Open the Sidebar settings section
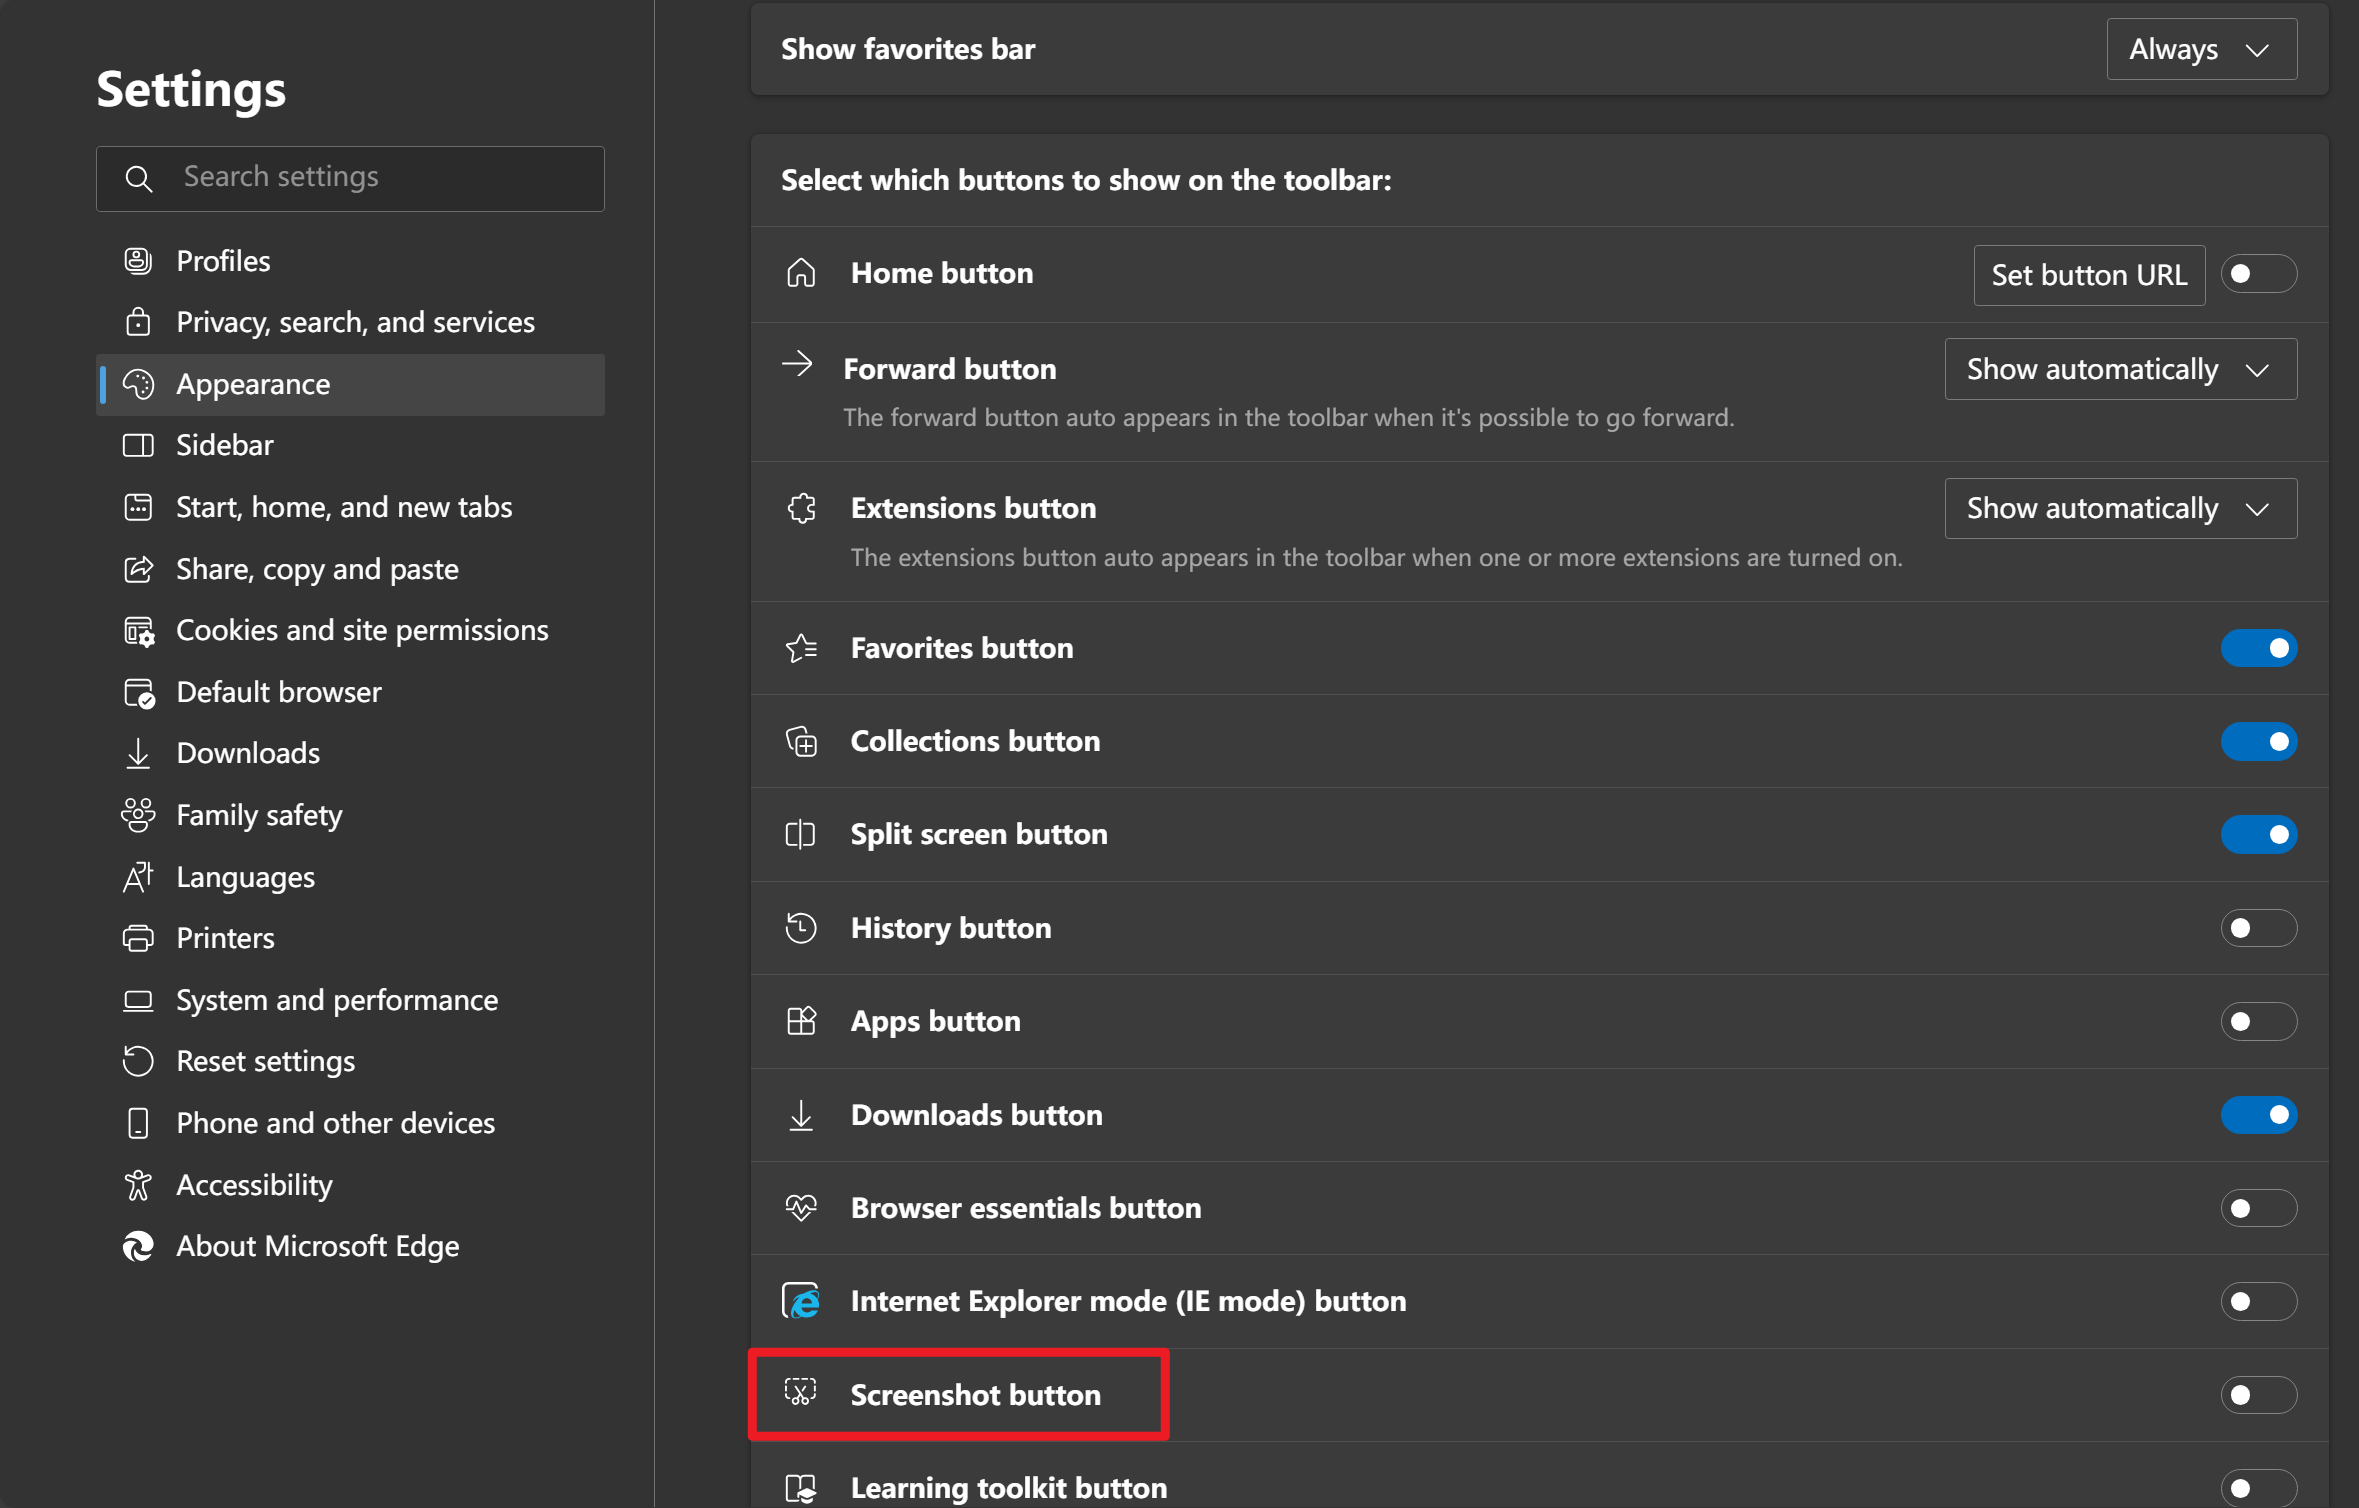Viewport: 2359px width, 1508px height. (x=224, y=445)
